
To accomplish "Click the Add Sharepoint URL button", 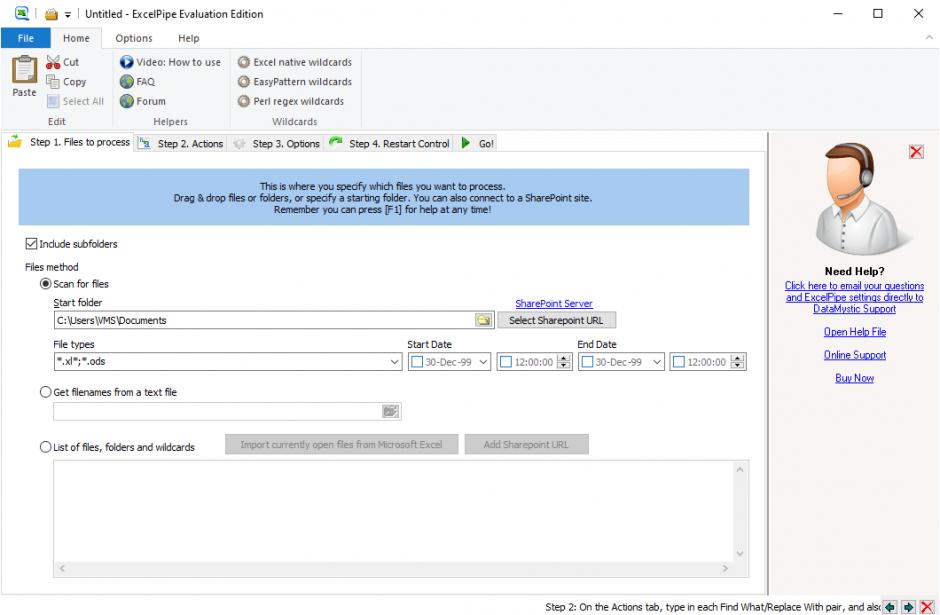I will point(526,444).
